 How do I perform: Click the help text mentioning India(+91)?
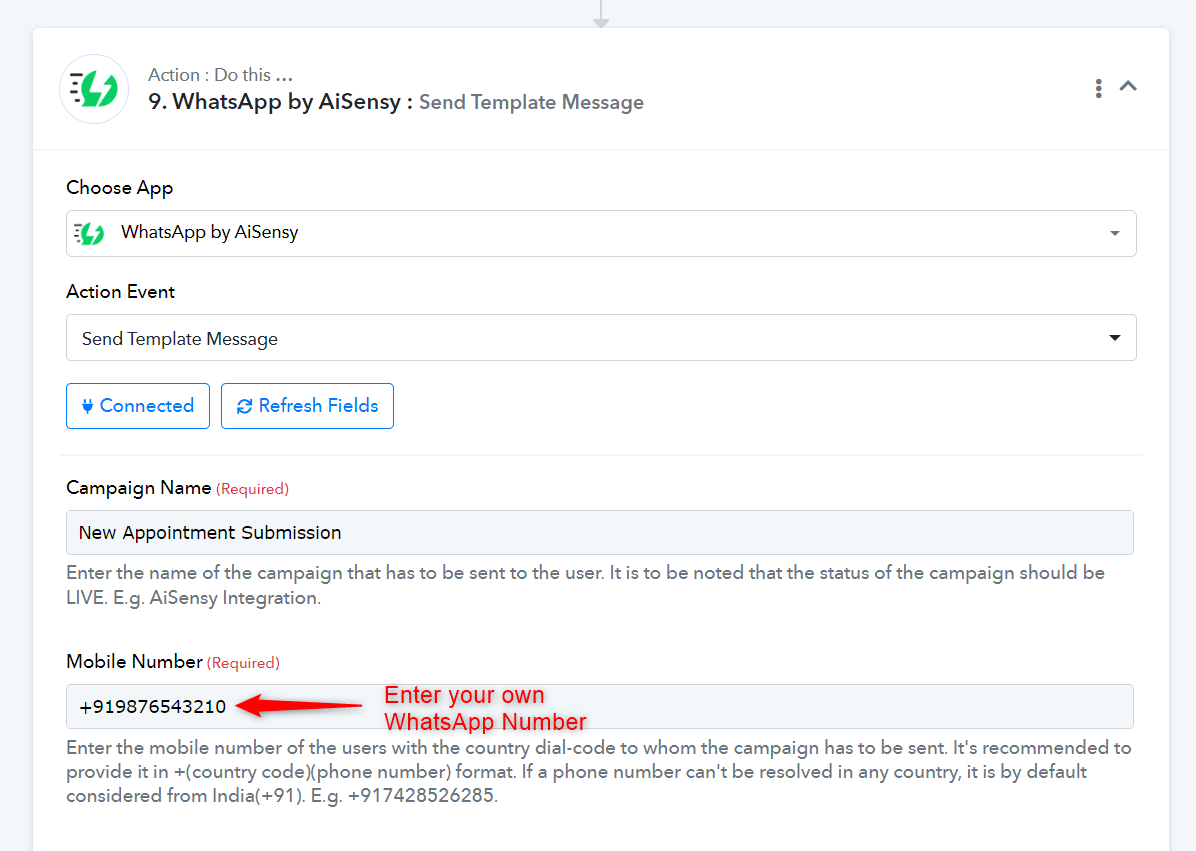click(x=599, y=771)
